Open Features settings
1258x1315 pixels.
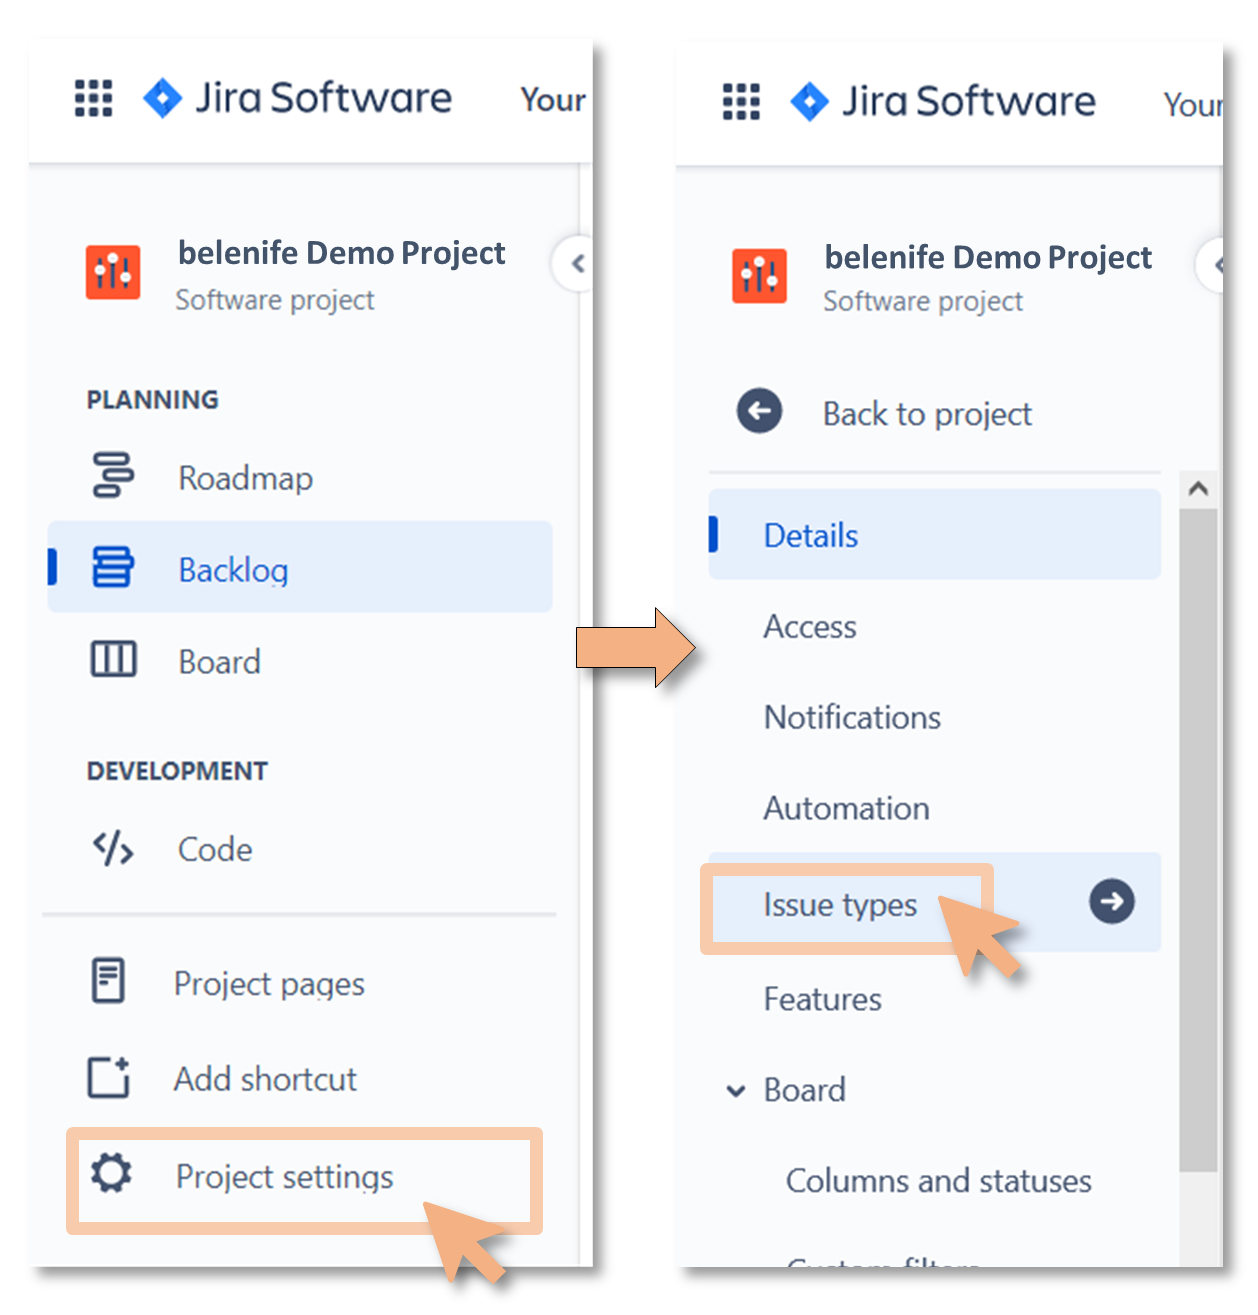822,999
